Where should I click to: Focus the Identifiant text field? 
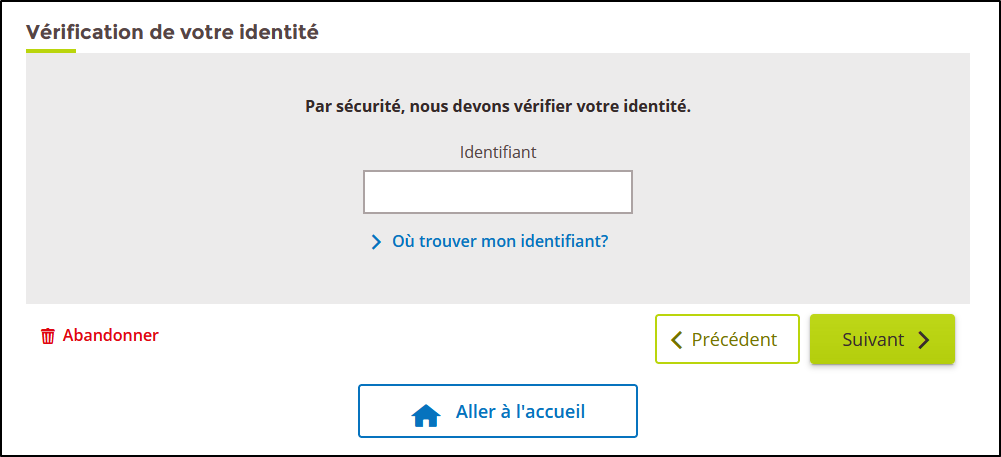coord(498,191)
